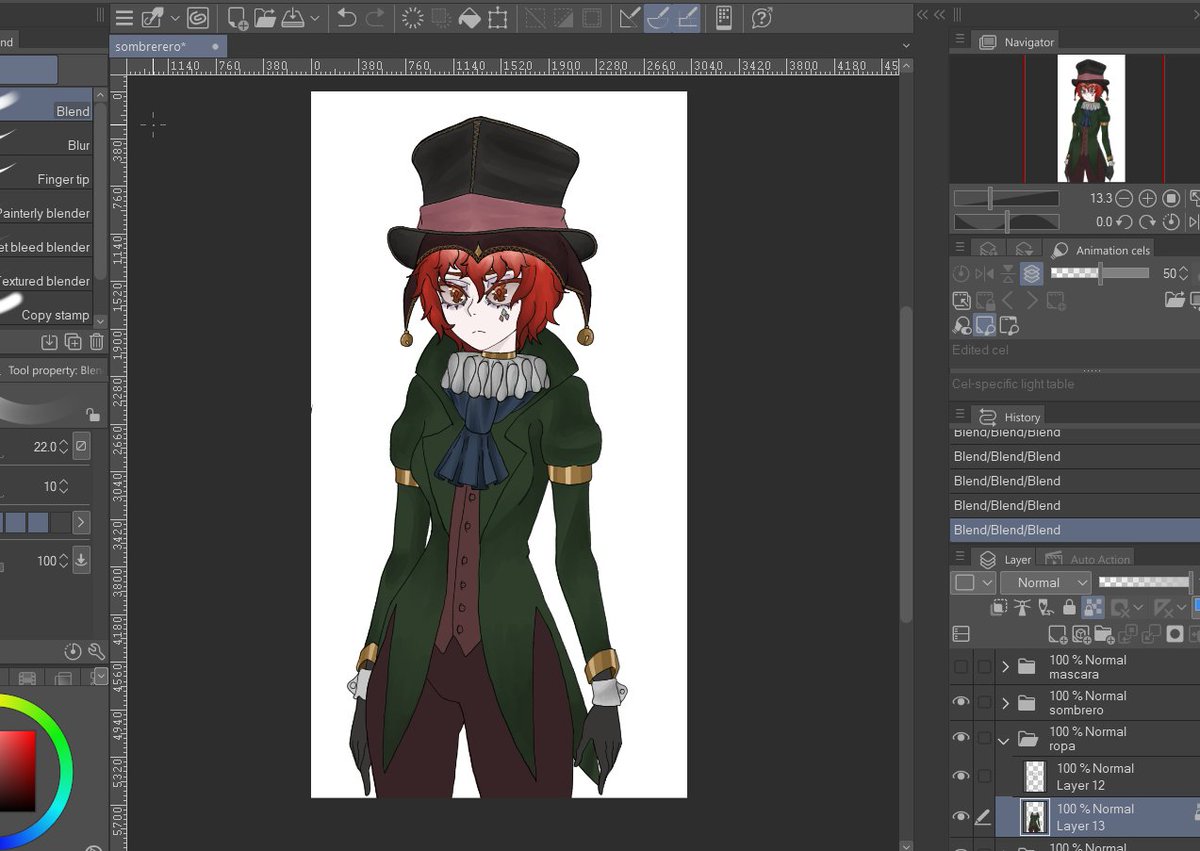Click the Navigator fit-to-screen square icon
1200x851 pixels.
1171,199
